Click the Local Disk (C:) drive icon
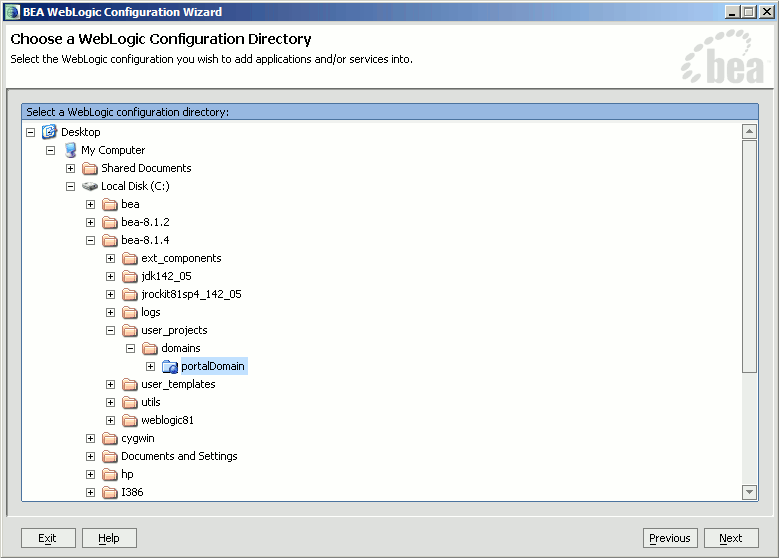Viewport: 779px width, 558px height. coord(90,186)
